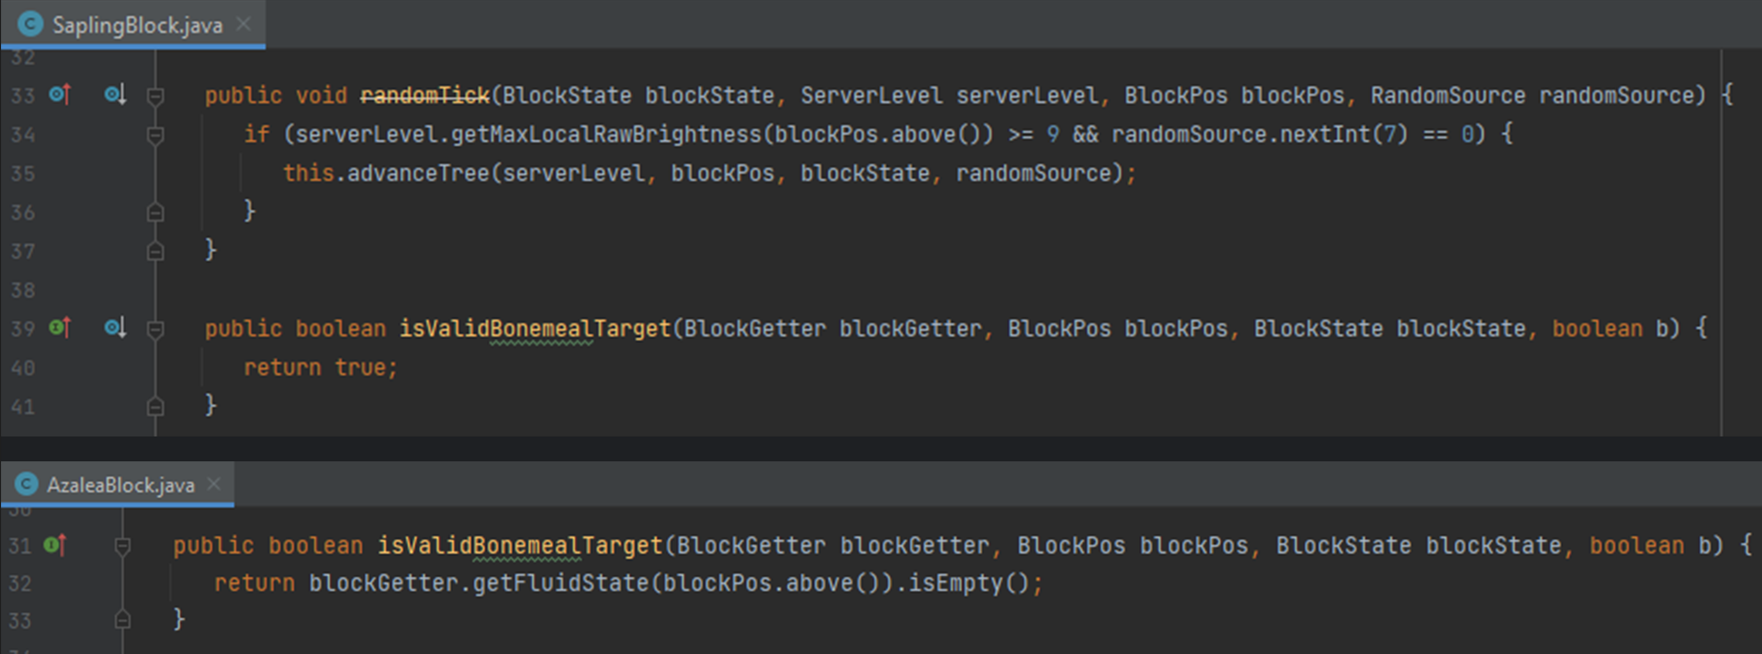Close the SaplingBlock.java tab
This screenshot has width=1762, height=654.
tap(244, 24)
